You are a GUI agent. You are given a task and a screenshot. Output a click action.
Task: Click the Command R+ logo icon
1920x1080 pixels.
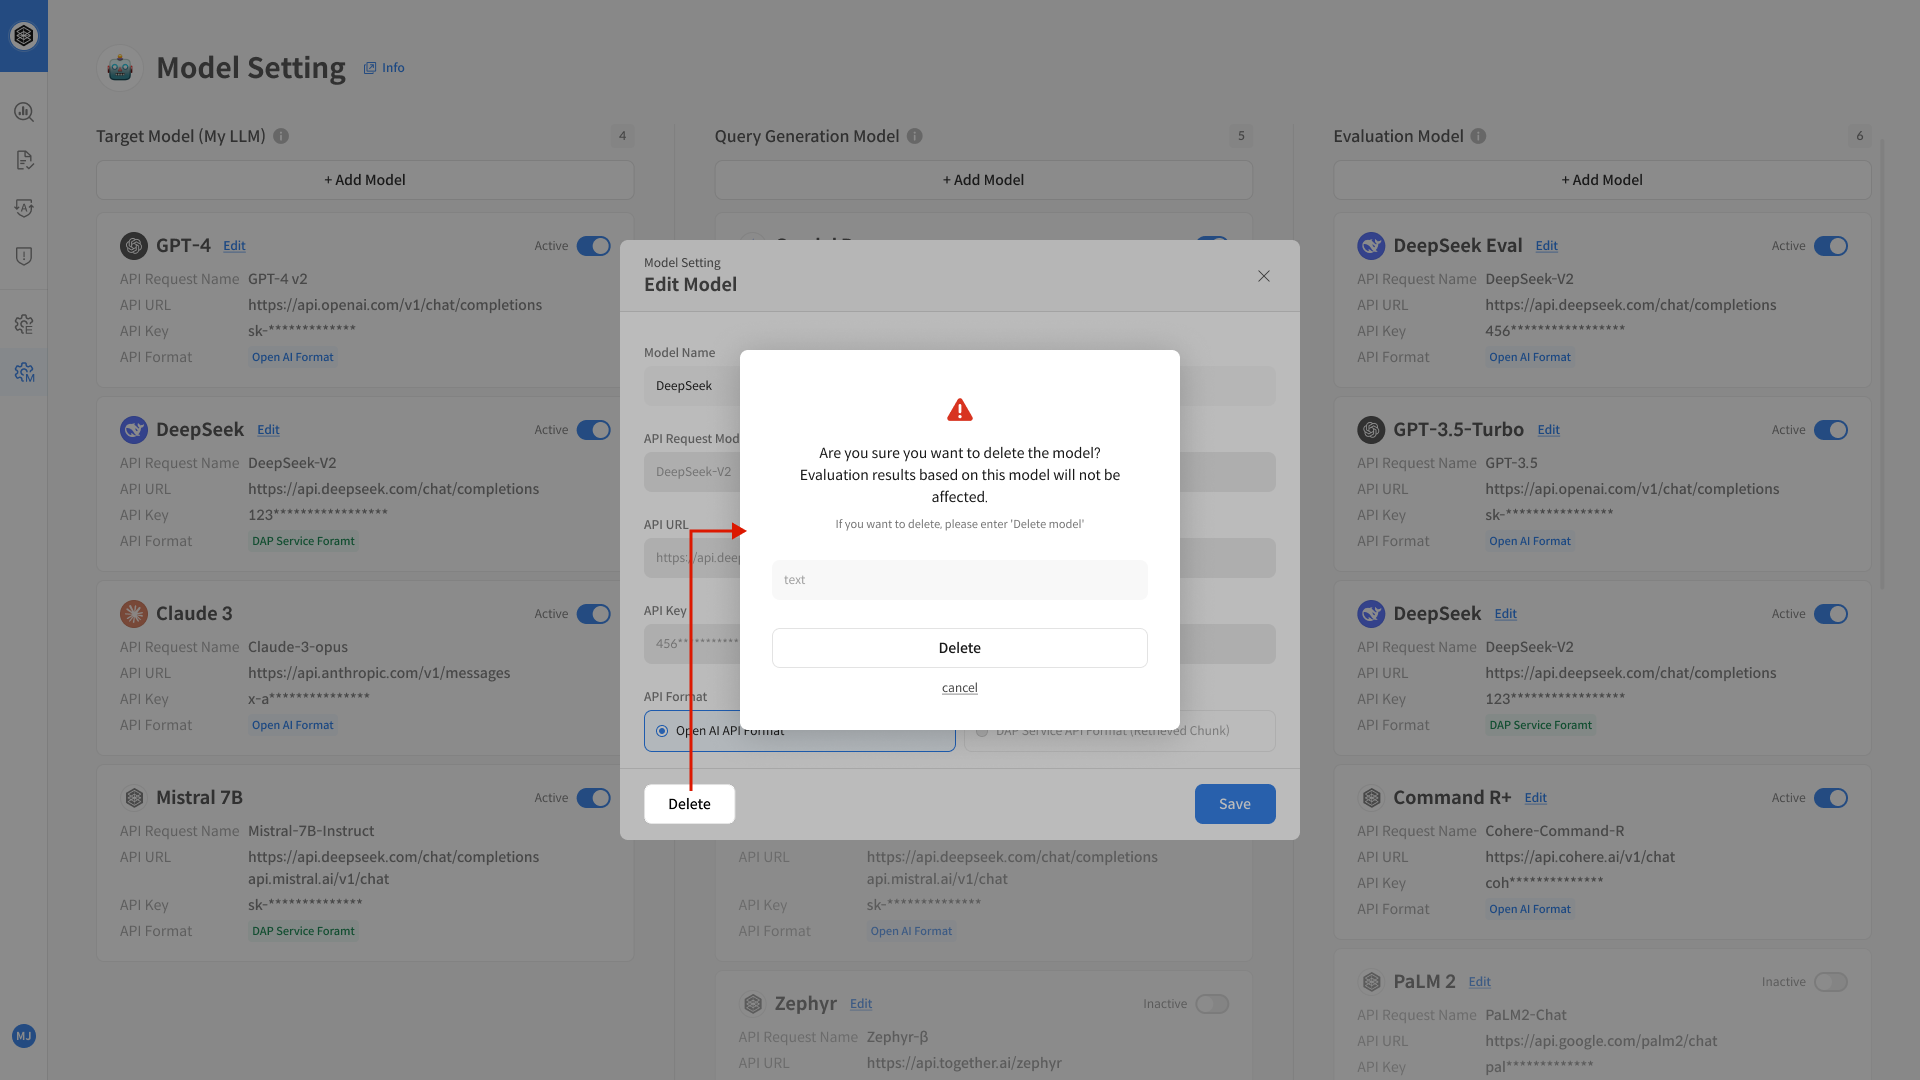click(1371, 798)
